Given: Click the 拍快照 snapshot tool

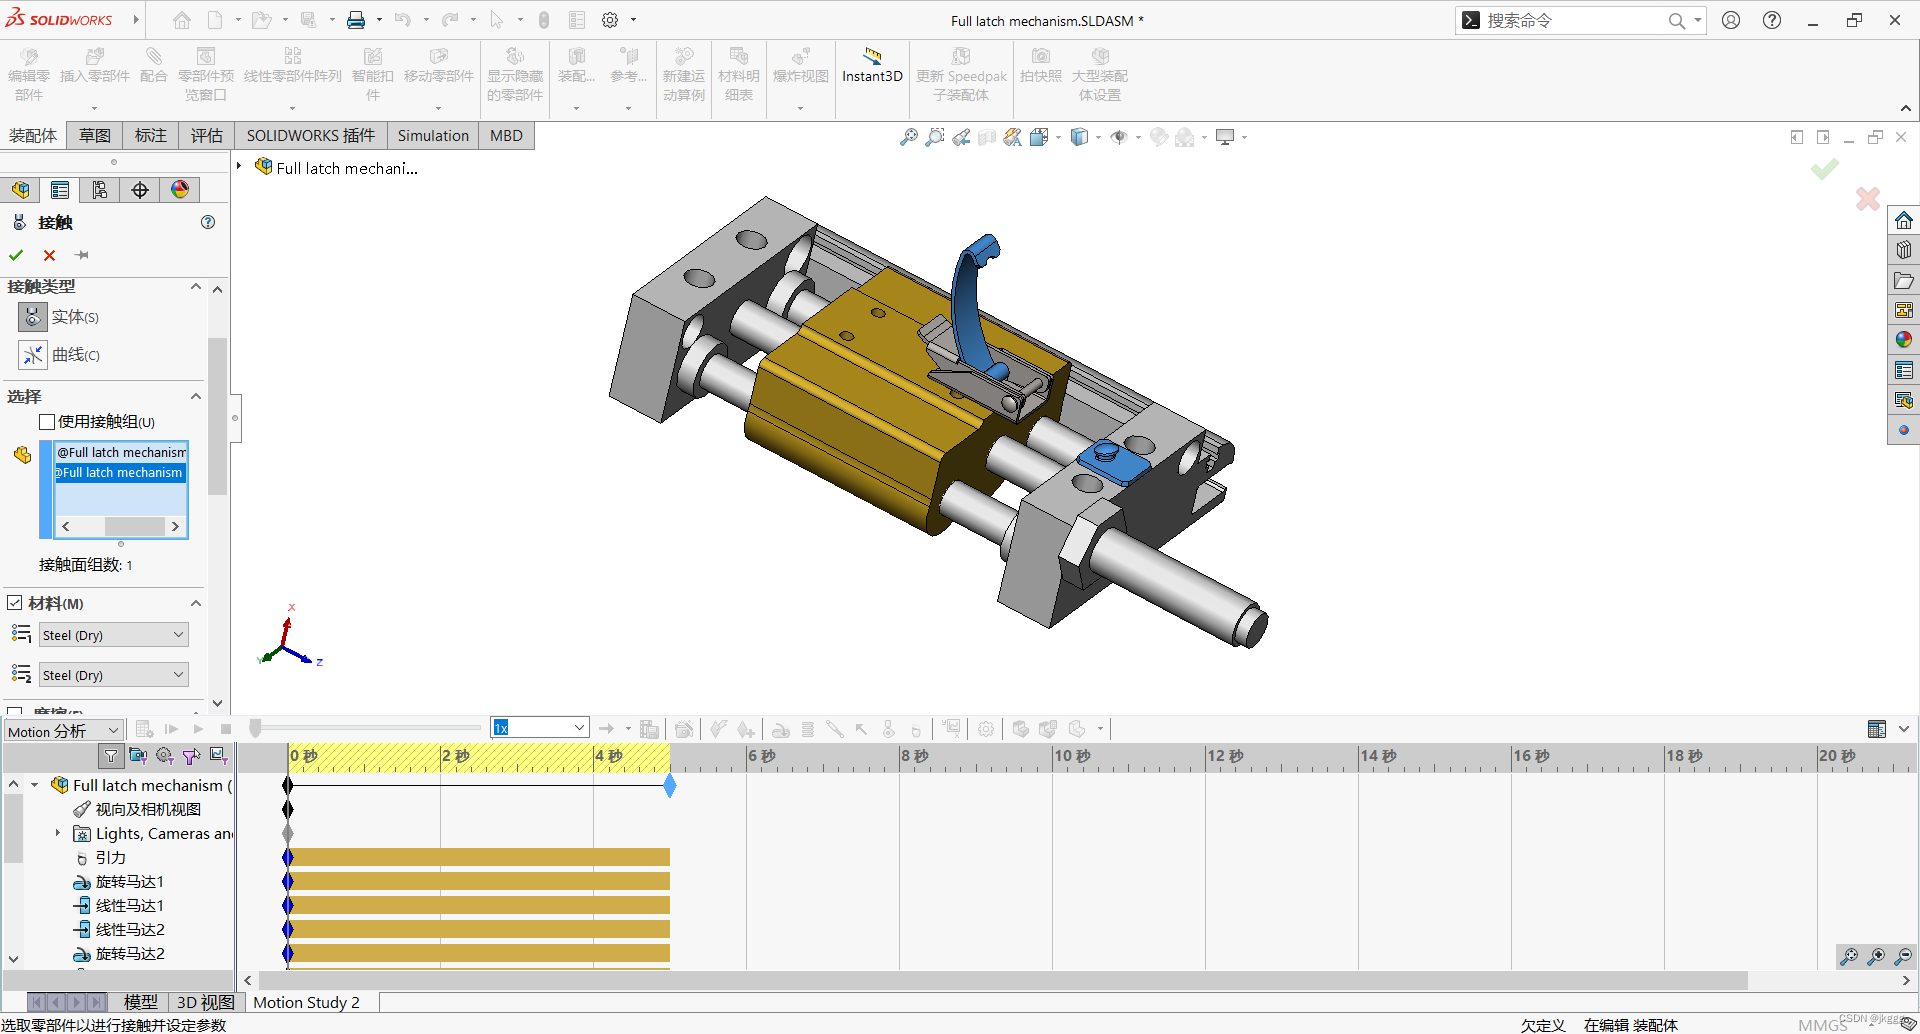Looking at the screenshot, I should point(1040,72).
